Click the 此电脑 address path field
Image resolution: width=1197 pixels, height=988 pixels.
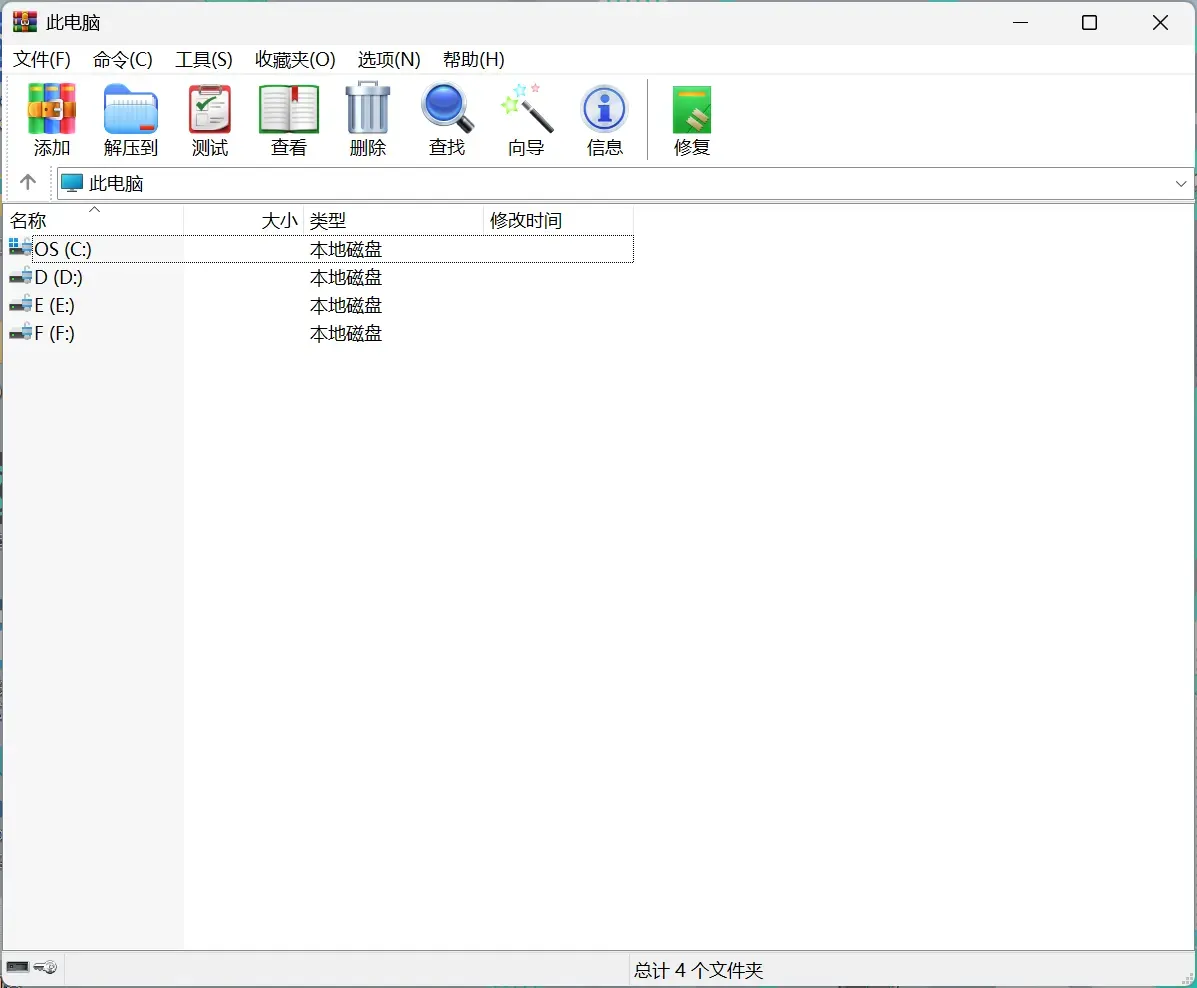click(x=625, y=183)
